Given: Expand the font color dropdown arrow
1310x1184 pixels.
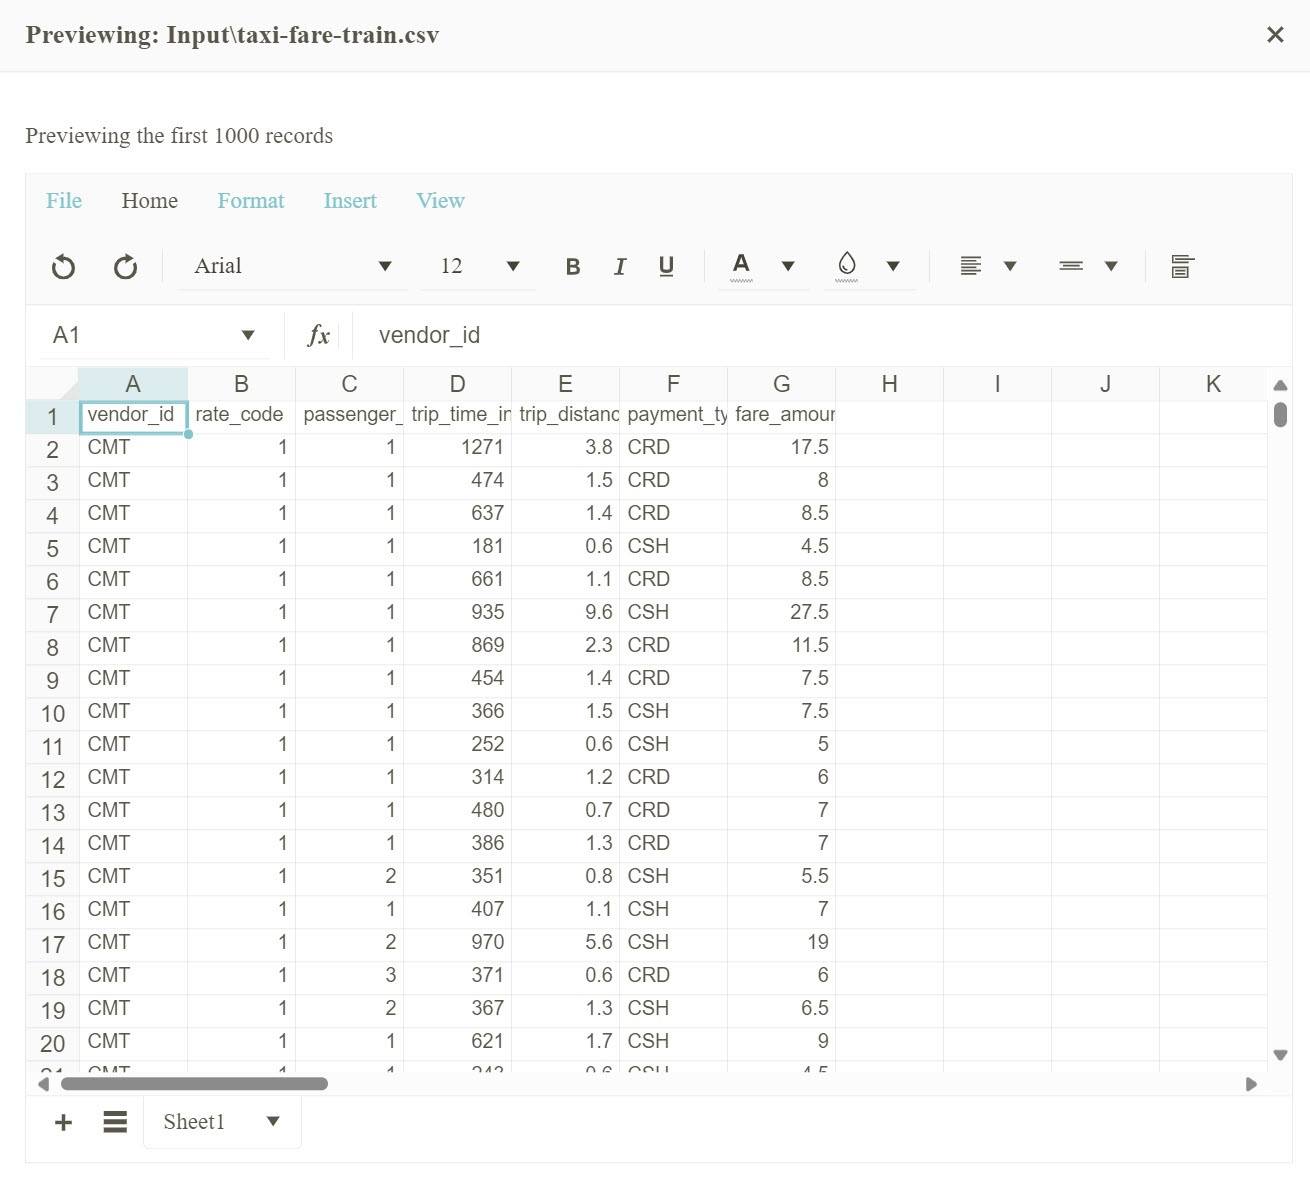Looking at the screenshot, I should click(x=788, y=266).
